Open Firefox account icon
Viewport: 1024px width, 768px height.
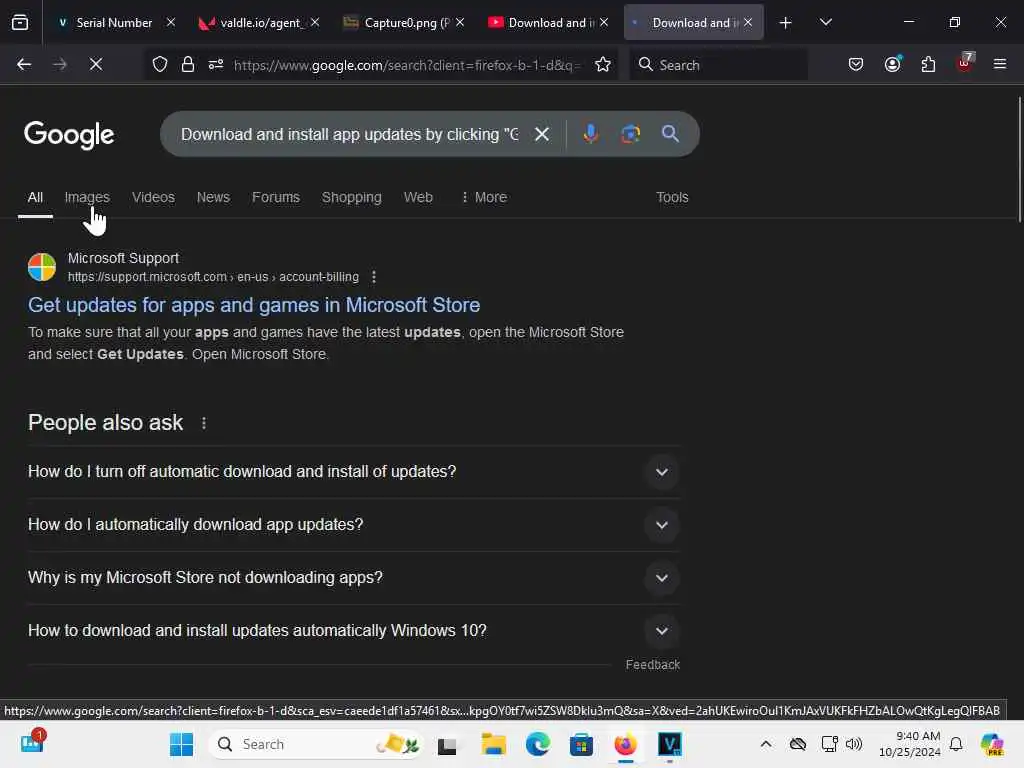892,65
